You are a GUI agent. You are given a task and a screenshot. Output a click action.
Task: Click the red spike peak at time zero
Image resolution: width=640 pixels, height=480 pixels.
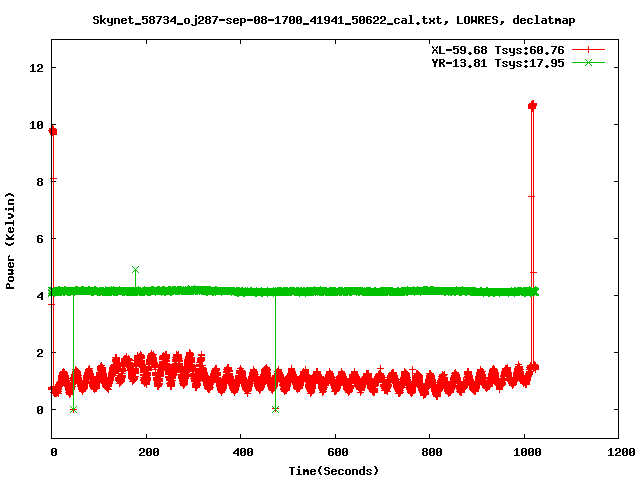pos(53,131)
